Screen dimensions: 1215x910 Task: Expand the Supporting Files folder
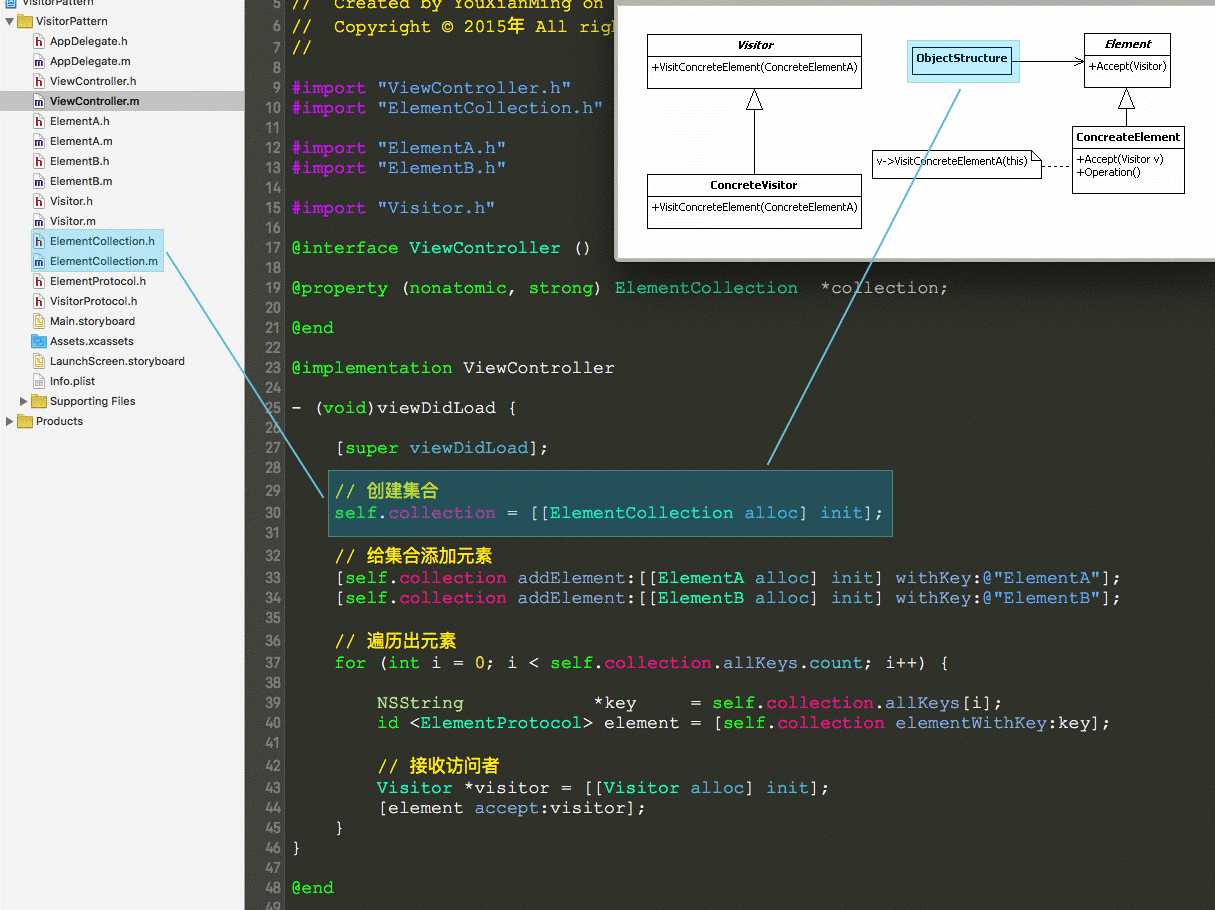(x=24, y=401)
